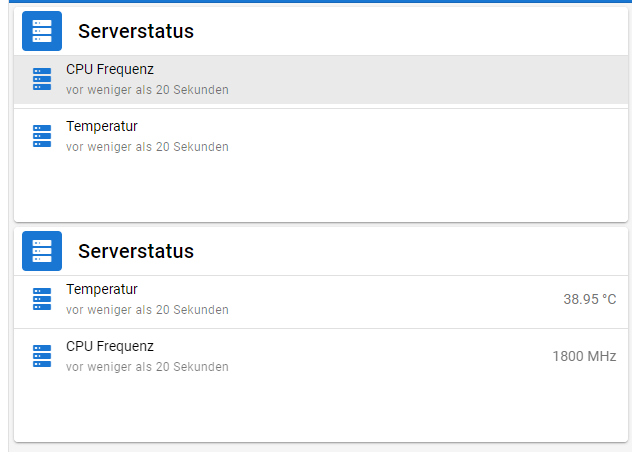Open the upper card's Serverstatus title
Screen dimensions: 632x452
coord(136,32)
